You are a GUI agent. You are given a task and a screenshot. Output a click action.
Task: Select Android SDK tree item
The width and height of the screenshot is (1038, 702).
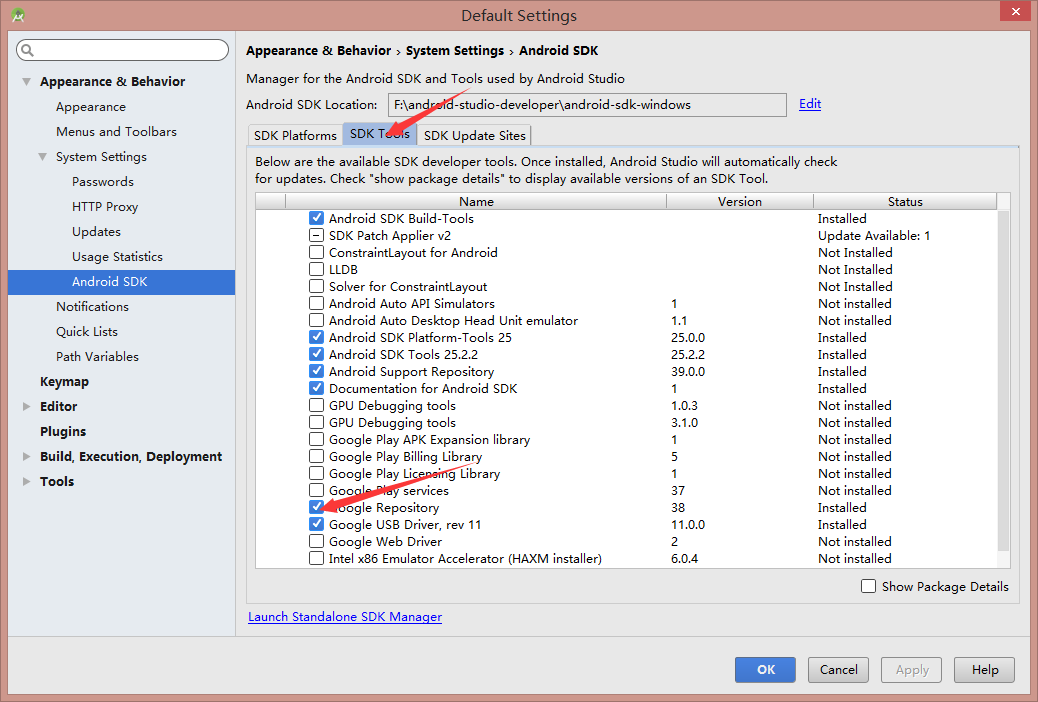(x=121, y=281)
